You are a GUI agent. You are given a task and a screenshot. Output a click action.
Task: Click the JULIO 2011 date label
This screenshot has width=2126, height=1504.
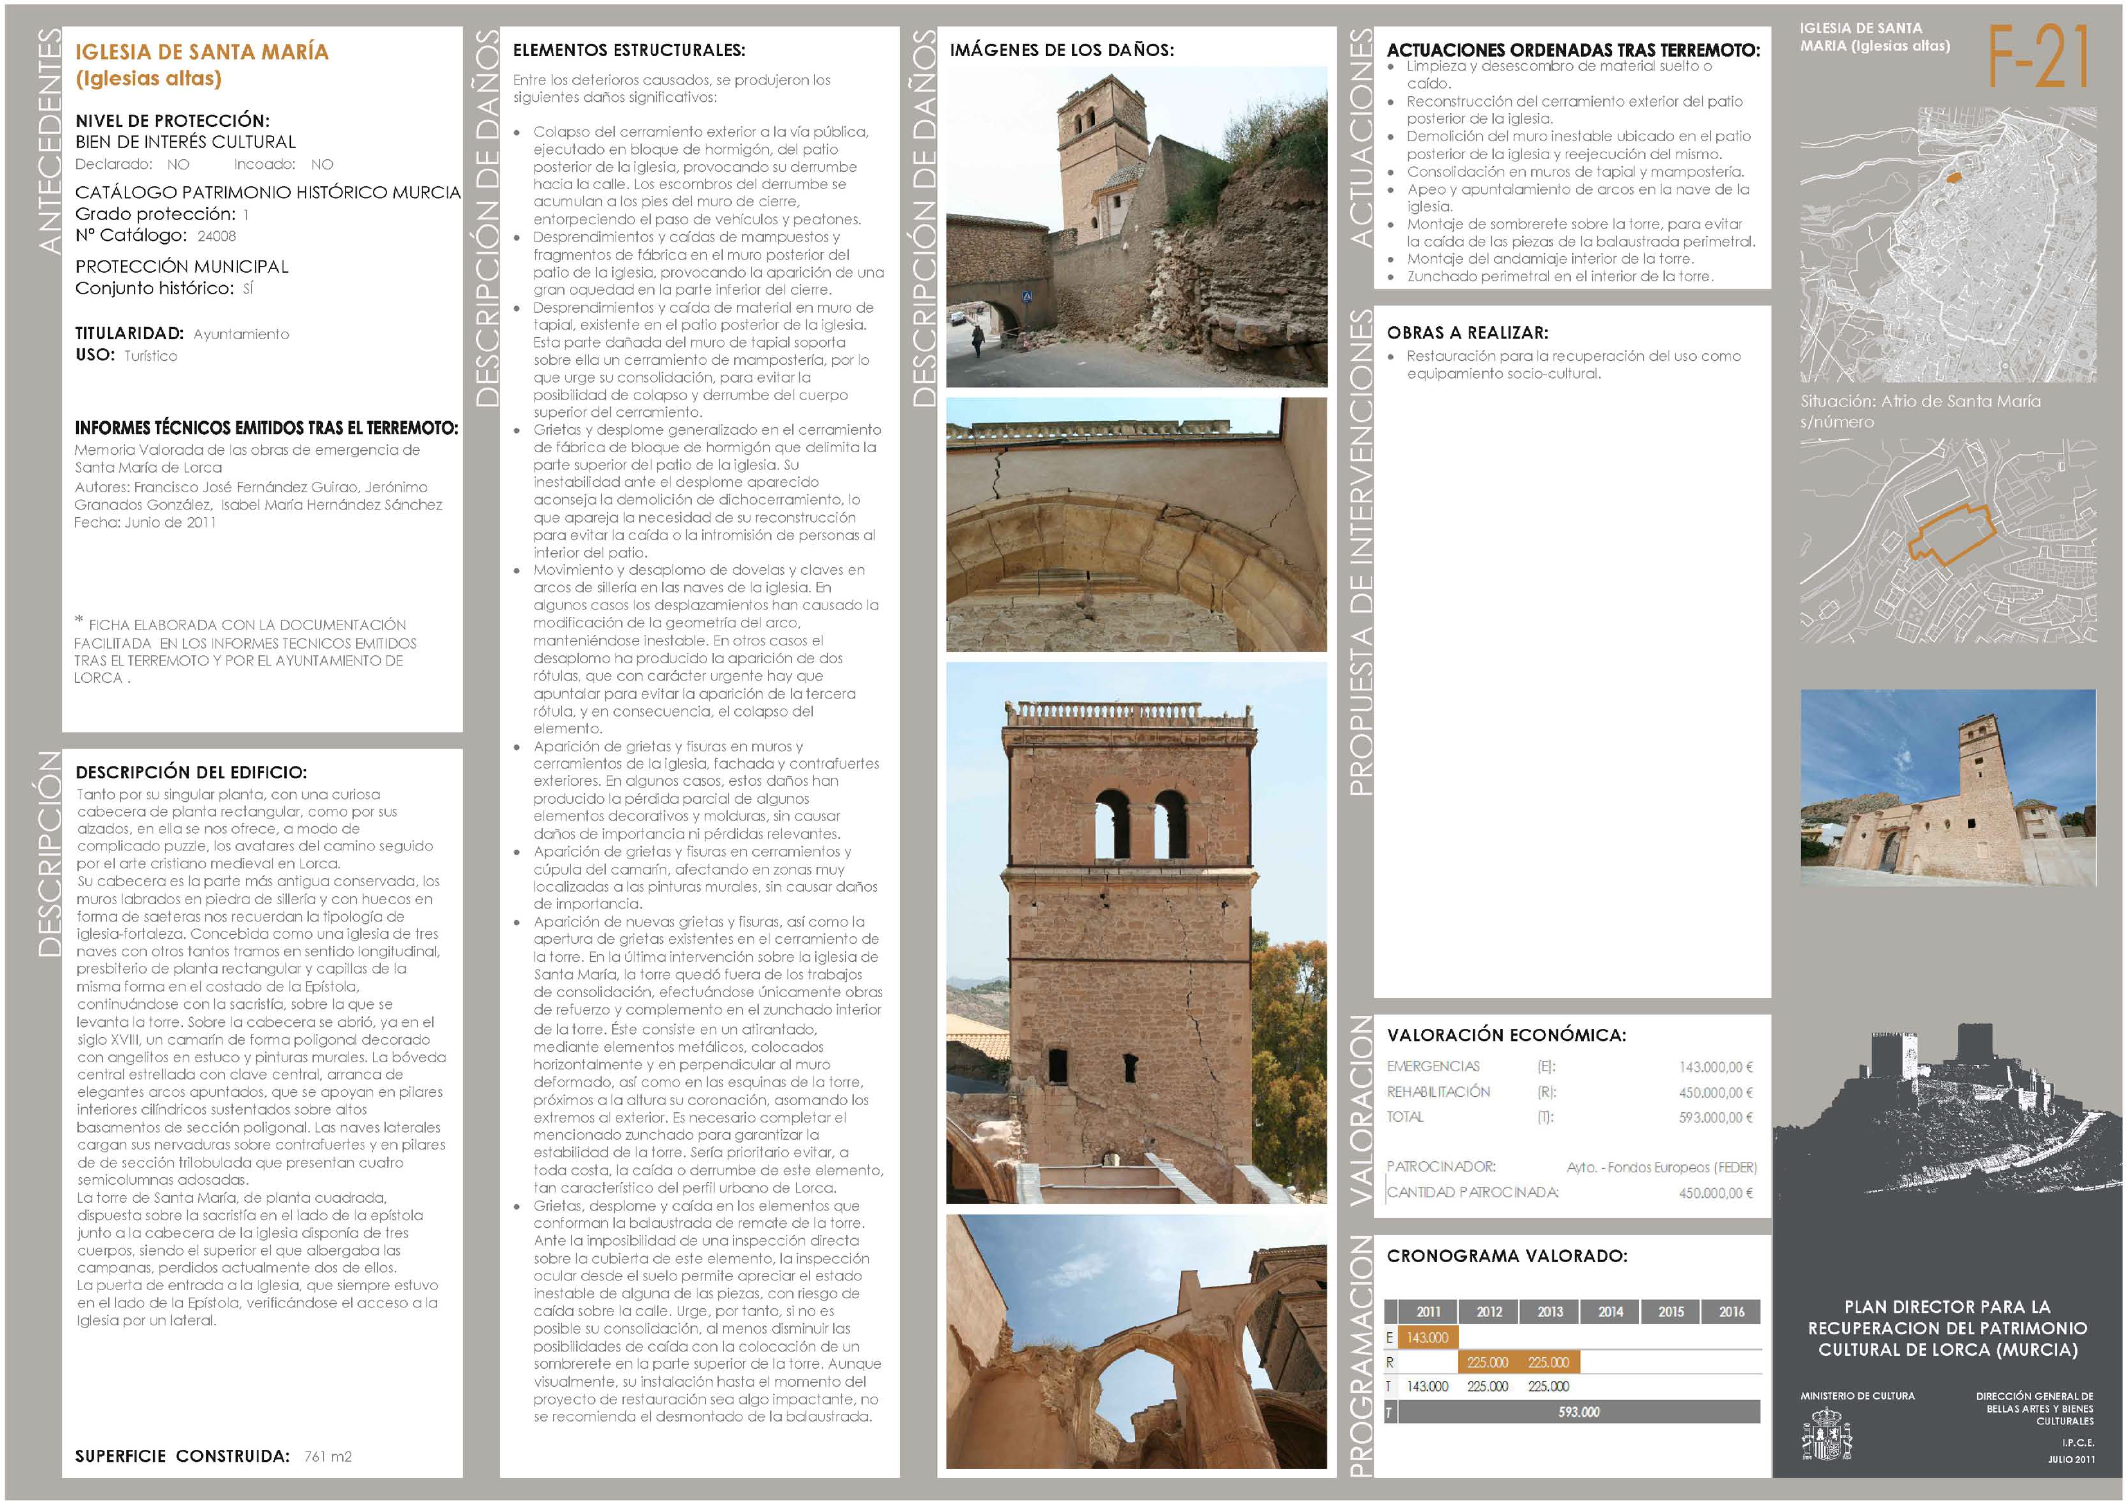pyautogui.click(x=2070, y=1460)
